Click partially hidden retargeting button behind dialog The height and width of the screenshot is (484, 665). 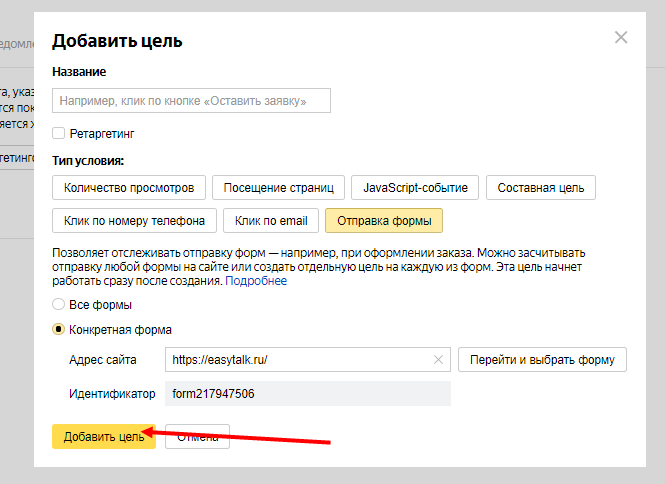pyautogui.click(x=16, y=158)
